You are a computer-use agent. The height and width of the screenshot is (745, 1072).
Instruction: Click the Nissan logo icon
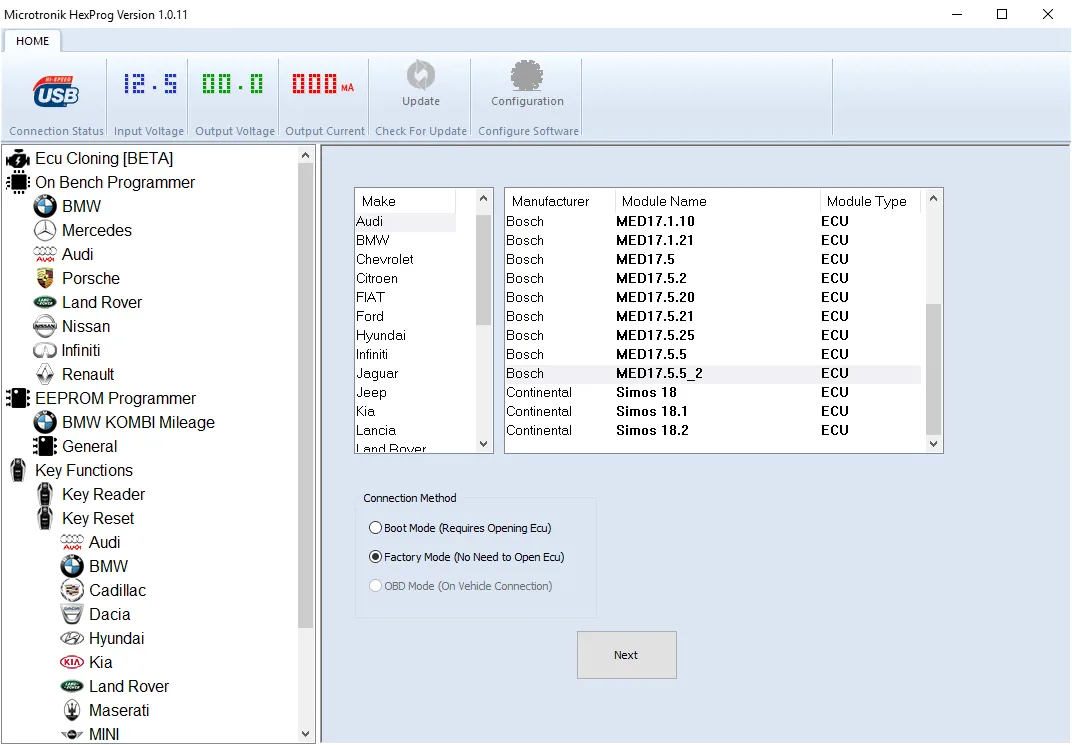pos(45,326)
